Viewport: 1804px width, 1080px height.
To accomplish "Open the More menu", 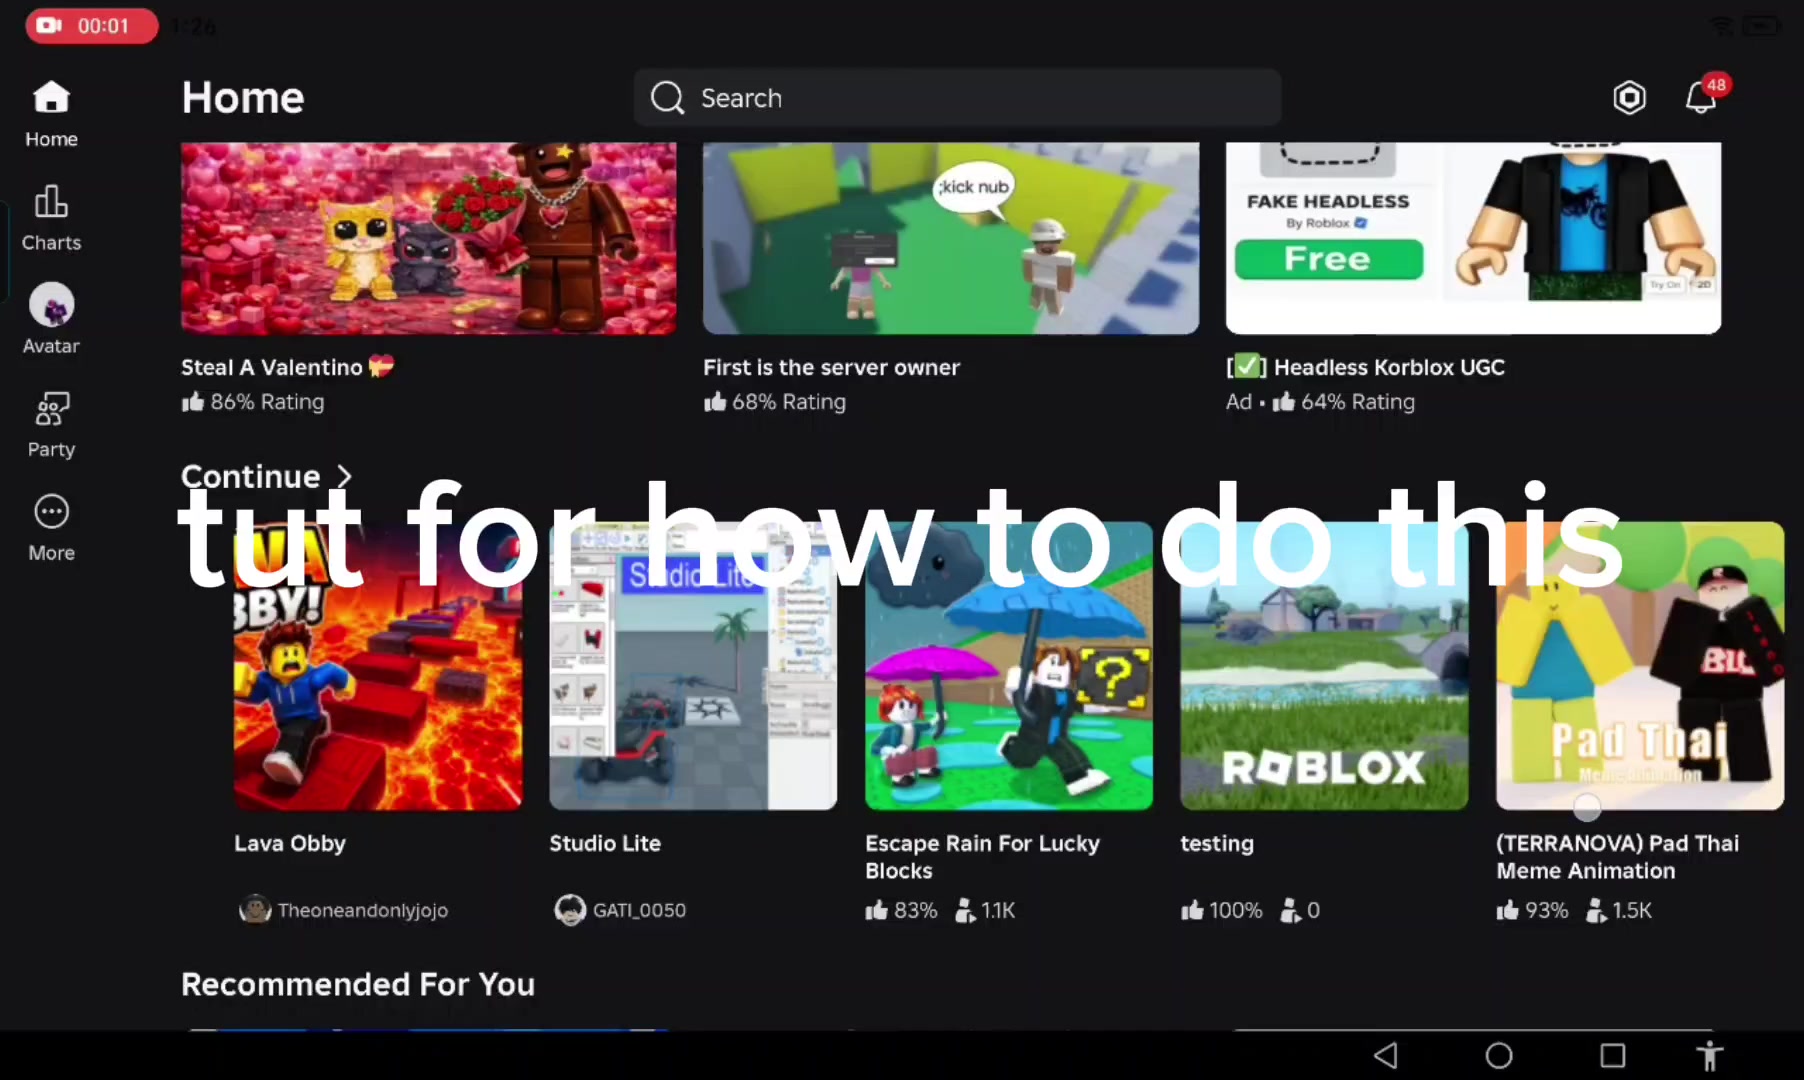I will [x=51, y=528].
